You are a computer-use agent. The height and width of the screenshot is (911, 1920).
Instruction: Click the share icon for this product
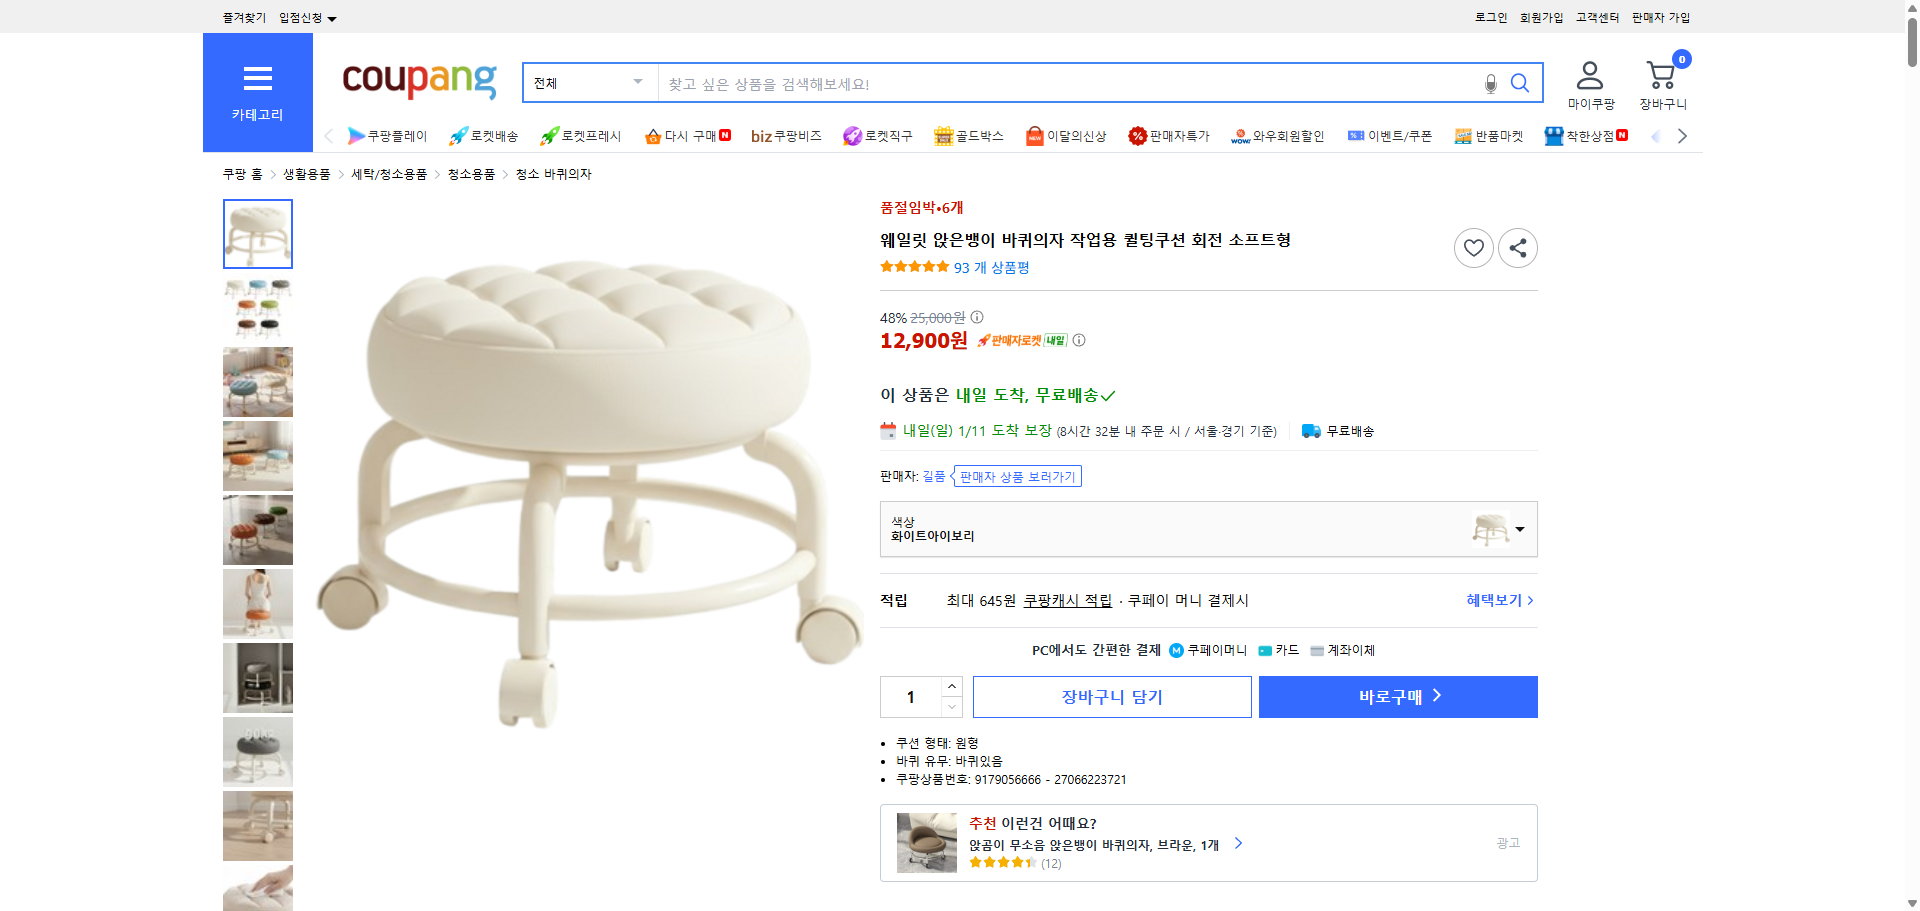pyautogui.click(x=1517, y=247)
